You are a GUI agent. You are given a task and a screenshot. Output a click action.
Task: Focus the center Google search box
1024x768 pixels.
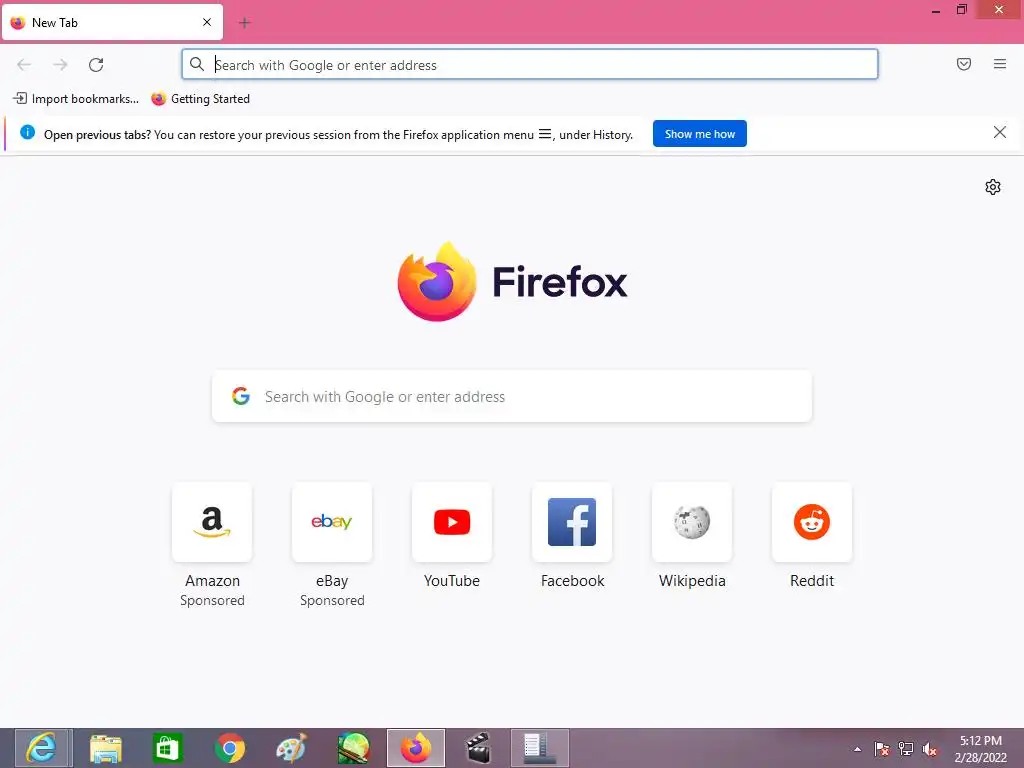coord(512,396)
